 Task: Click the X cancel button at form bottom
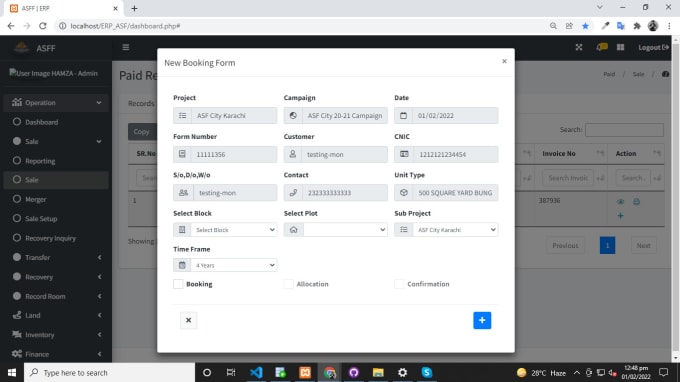pos(188,320)
